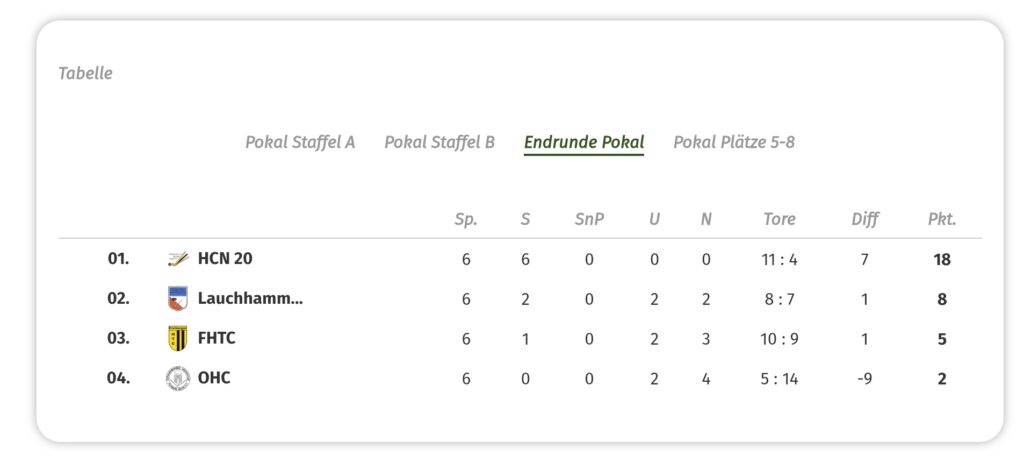The image size is (1024, 471).
Task: Click the 5 : 14 goals entry
Action: coord(779,378)
